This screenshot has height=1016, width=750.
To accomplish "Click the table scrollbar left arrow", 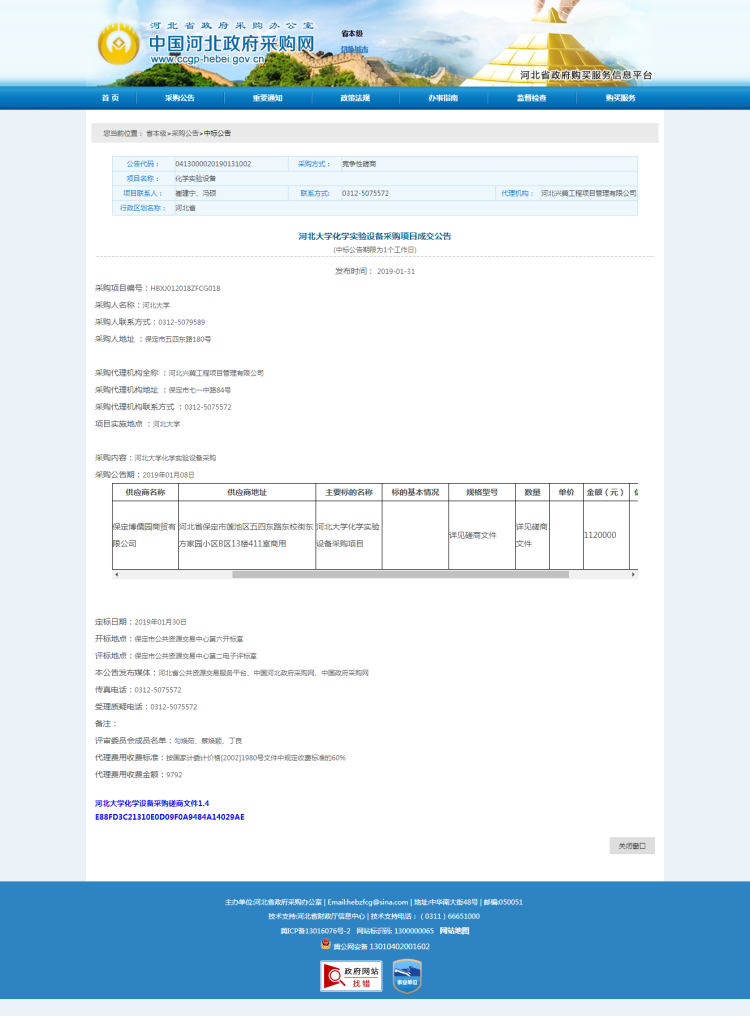I will (x=117, y=575).
